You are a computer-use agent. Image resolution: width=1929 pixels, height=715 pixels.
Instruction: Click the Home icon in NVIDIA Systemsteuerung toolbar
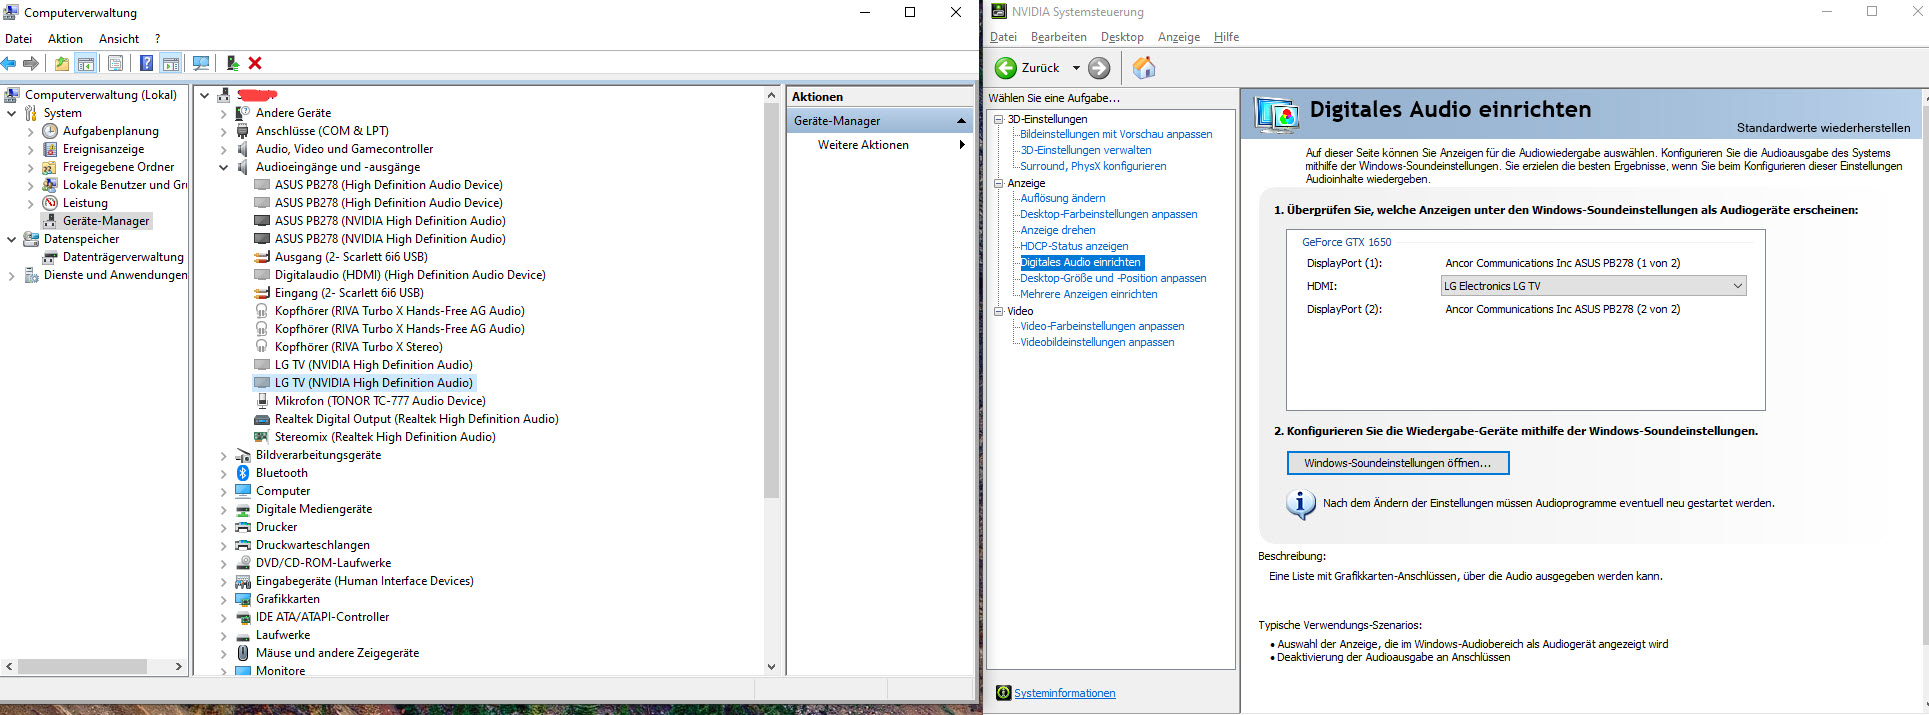pyautogui.click(x=1144, y=68)
